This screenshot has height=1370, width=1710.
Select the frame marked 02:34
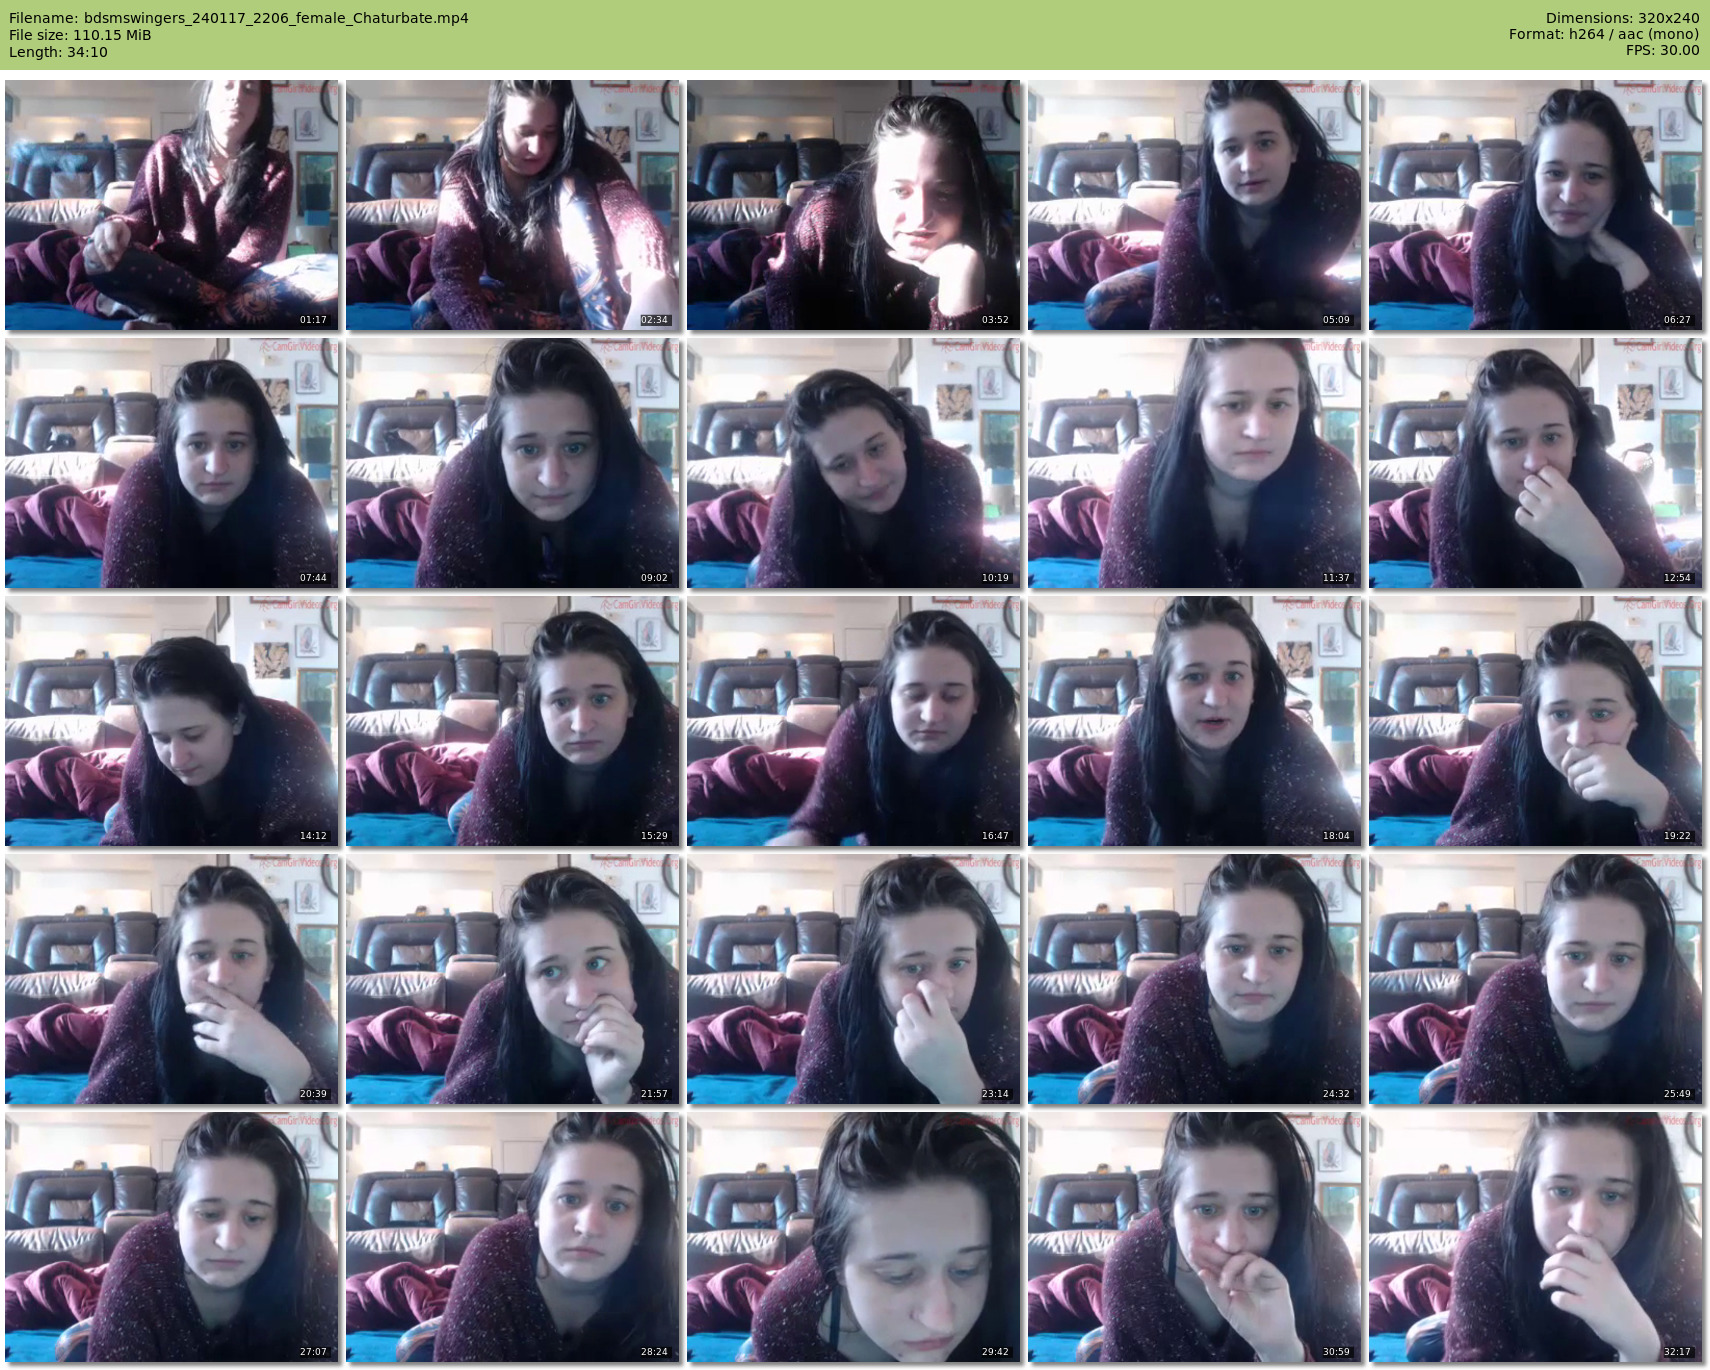tap(513, 205)
